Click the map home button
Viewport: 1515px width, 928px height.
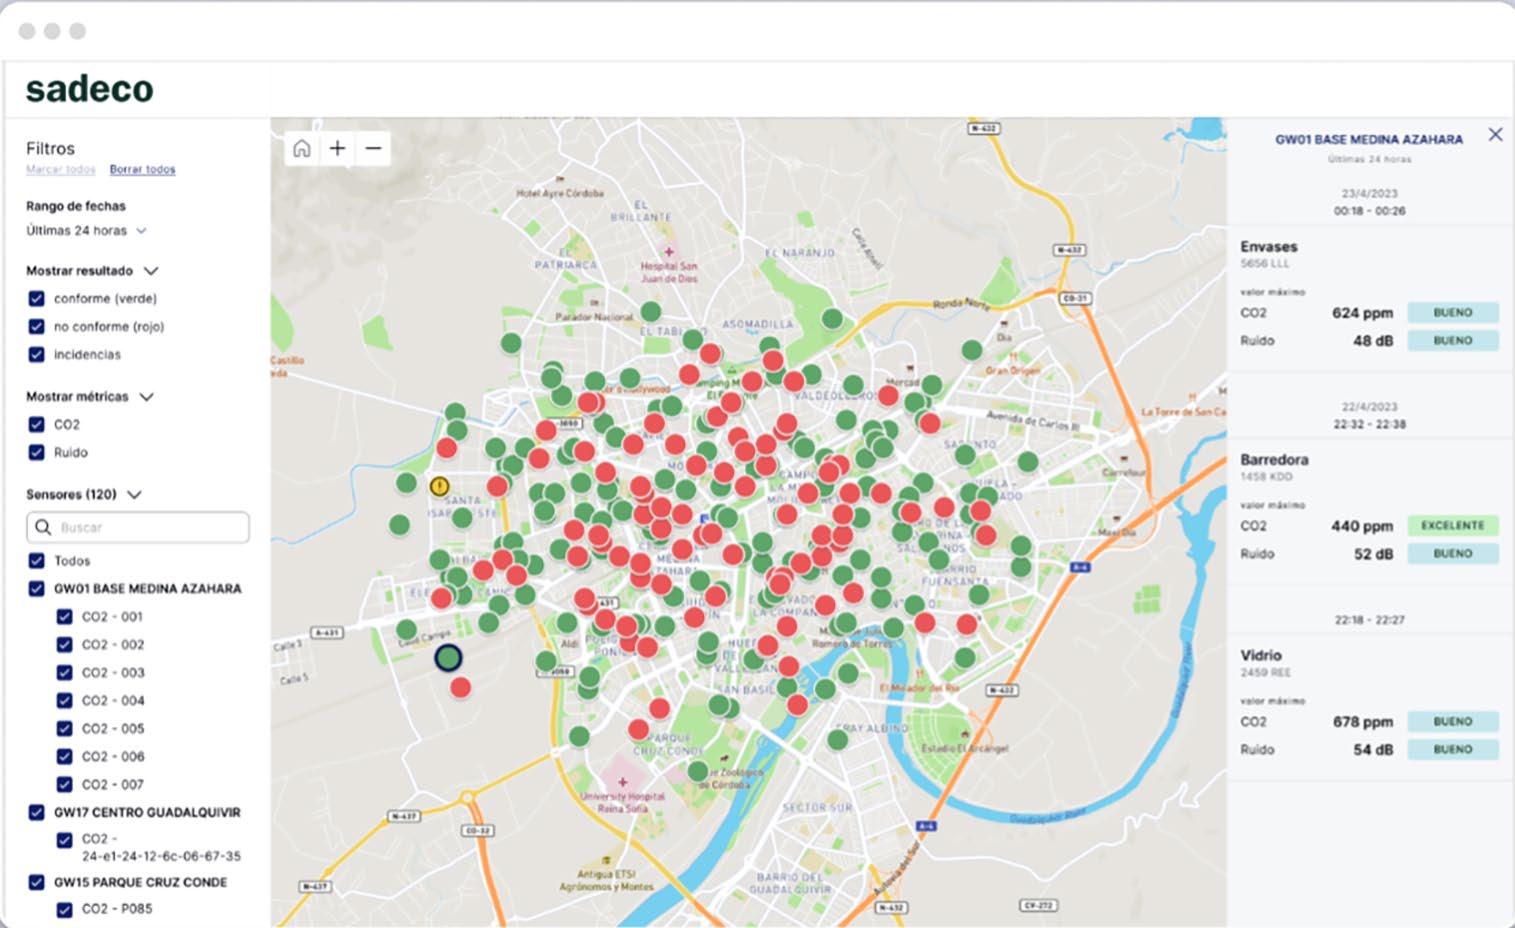(x=301, y=149)
